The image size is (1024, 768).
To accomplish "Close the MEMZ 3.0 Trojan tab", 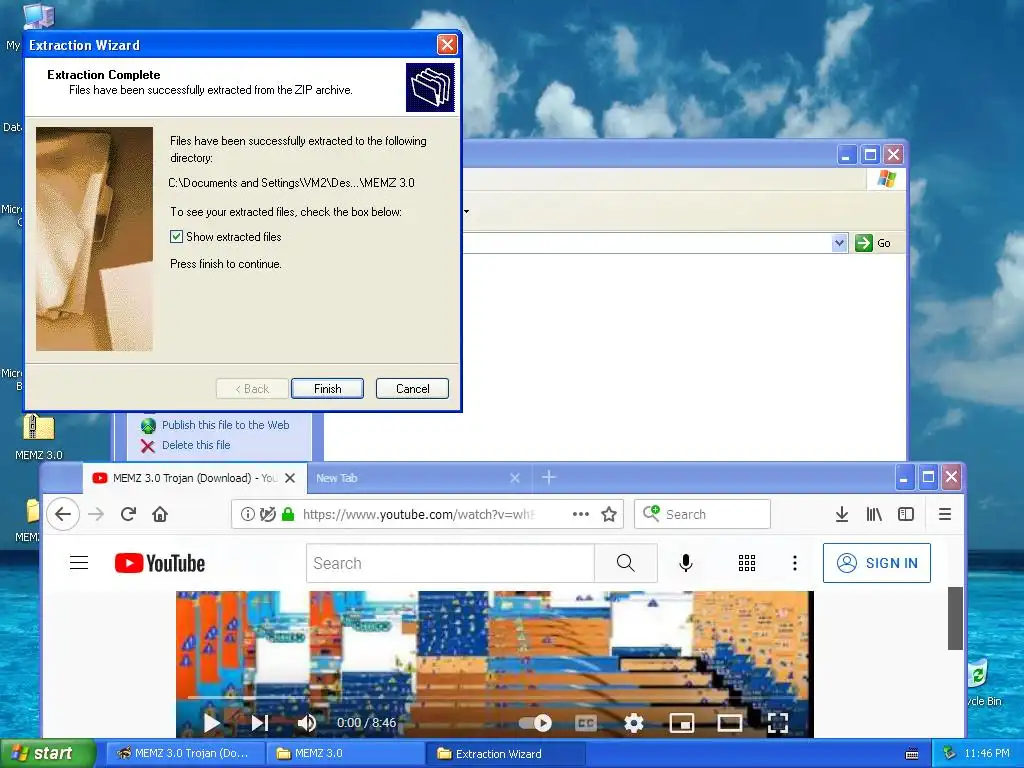I will click(290, 478).
